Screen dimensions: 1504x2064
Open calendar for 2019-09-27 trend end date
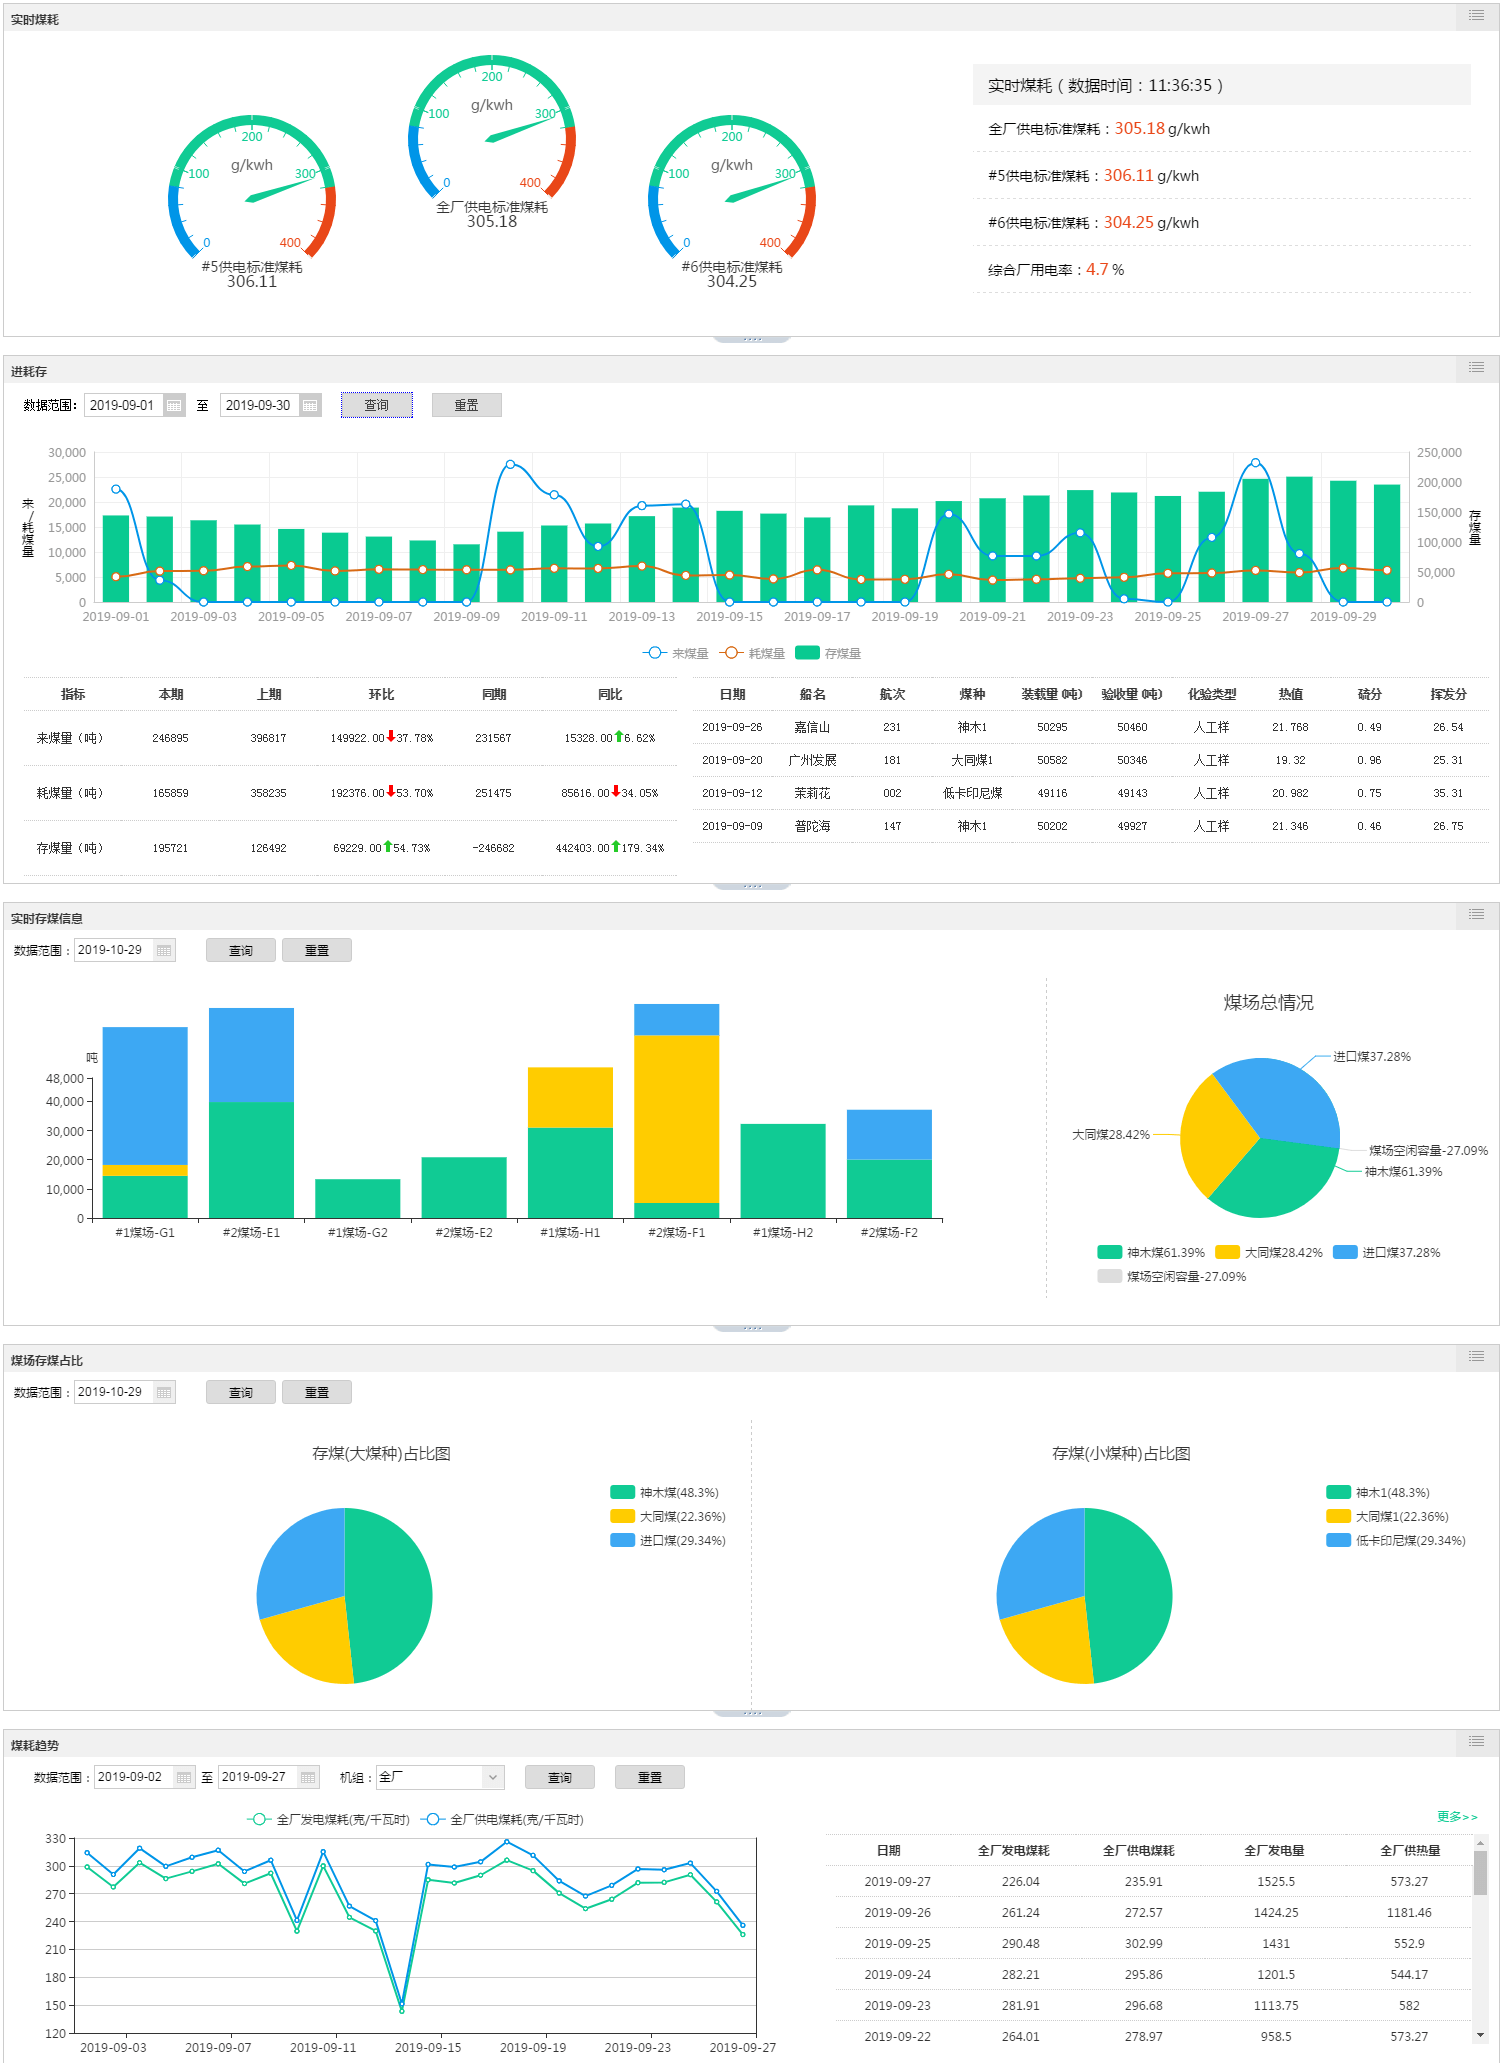[x=308, y=1778]
